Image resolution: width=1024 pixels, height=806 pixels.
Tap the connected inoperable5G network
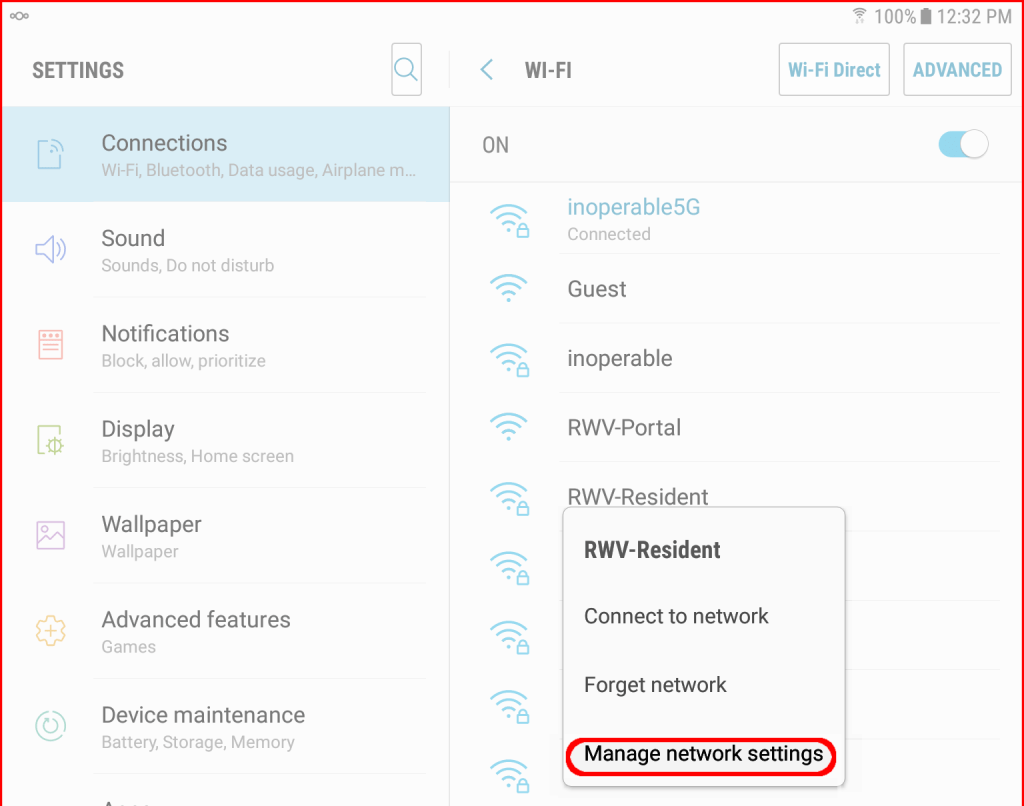click(x=633, y=218)
